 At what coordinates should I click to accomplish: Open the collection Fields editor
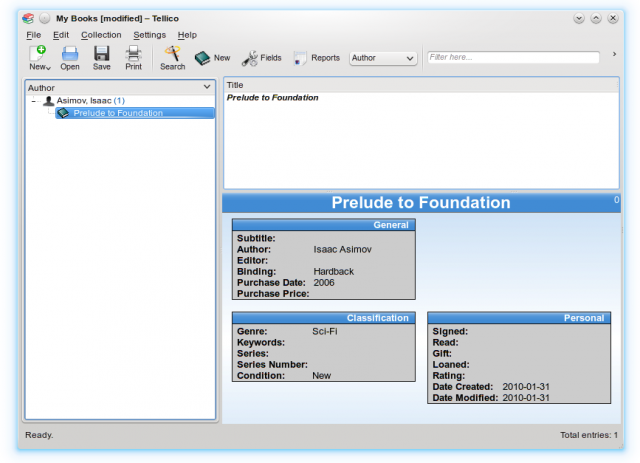point(262,58)
